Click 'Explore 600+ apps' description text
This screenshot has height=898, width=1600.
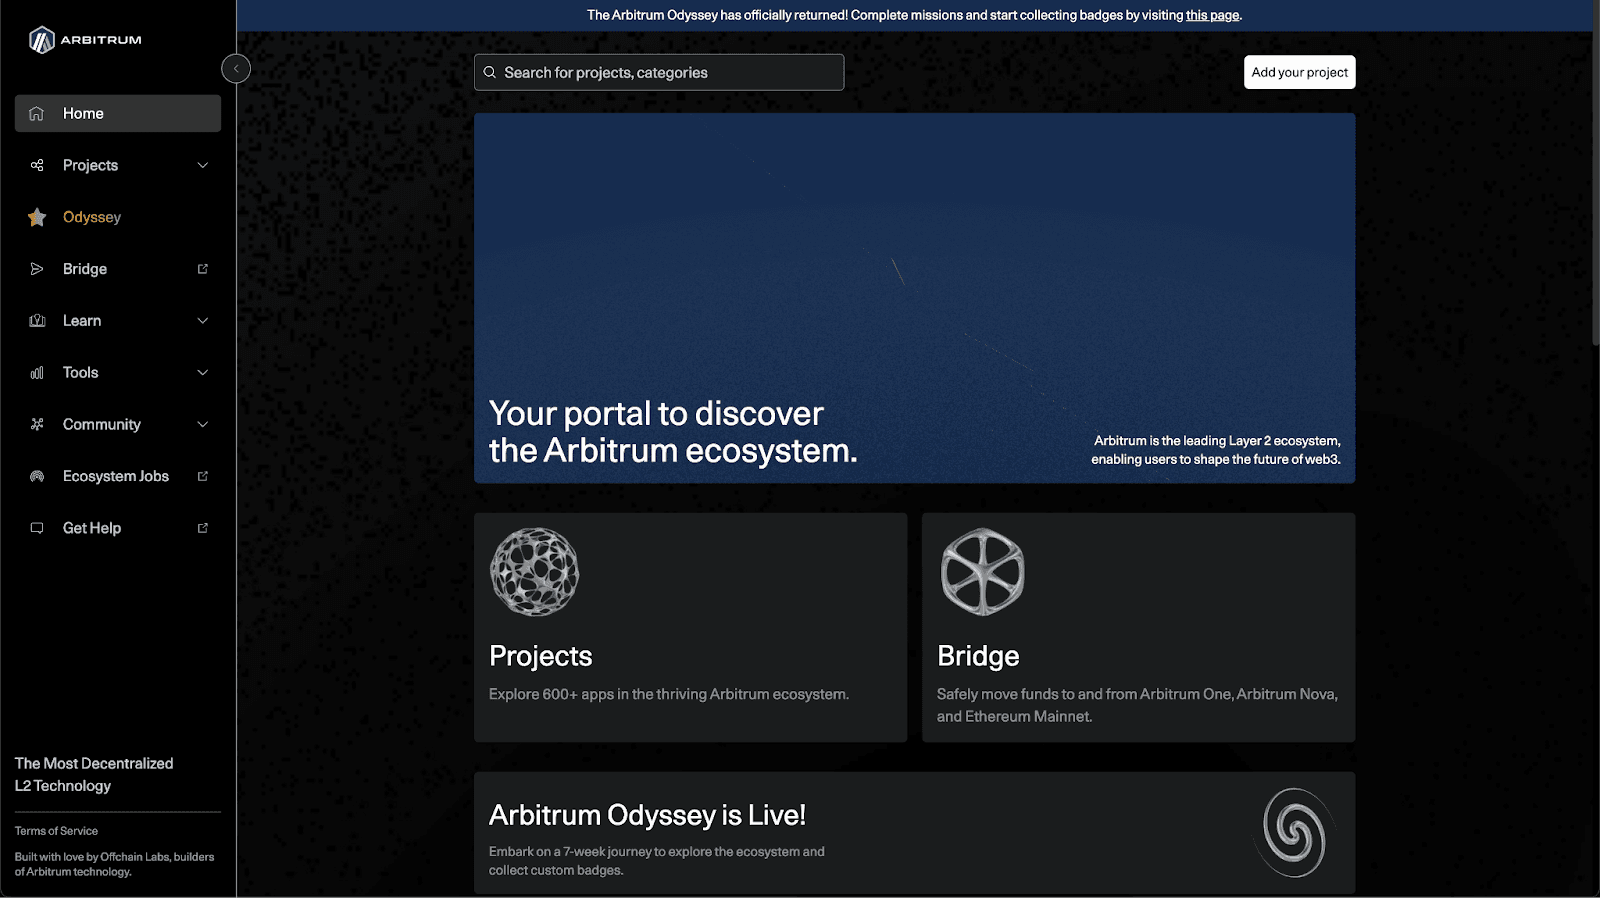[669, 694]
